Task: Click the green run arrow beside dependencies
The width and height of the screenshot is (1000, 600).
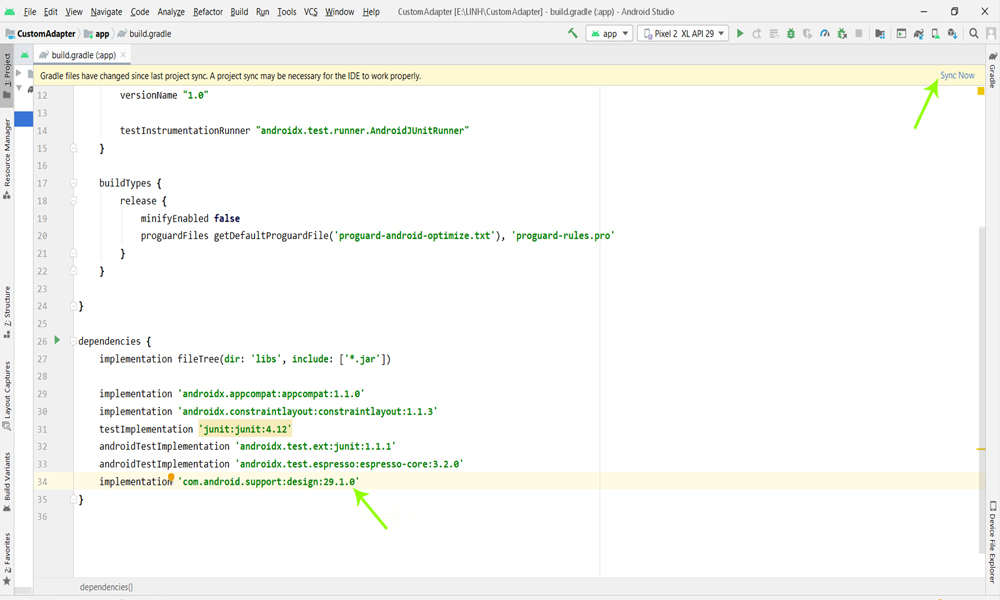Action: 57,340
